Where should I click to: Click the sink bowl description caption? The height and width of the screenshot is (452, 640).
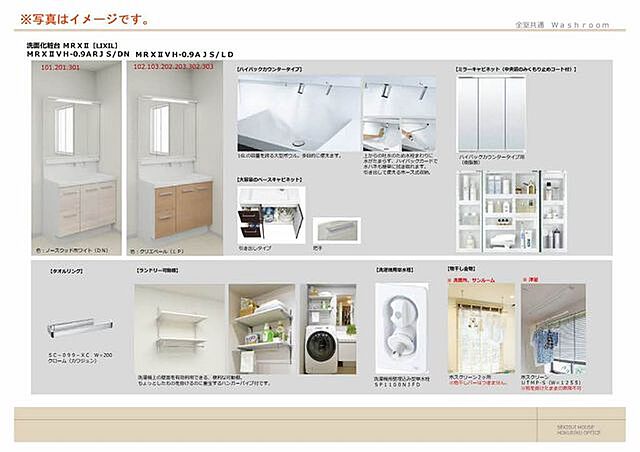[289, 156]
